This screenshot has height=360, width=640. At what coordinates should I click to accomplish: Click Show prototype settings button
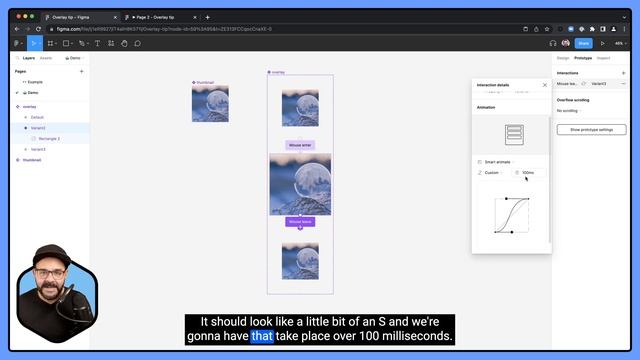click(591, 130)
